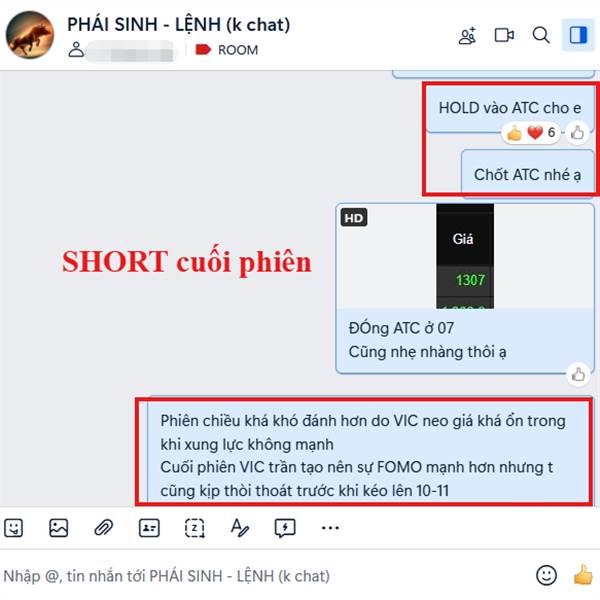Screen dimensions: 600x600
Task: Search messages with the magnifier icon
Action: coord(541,36)
